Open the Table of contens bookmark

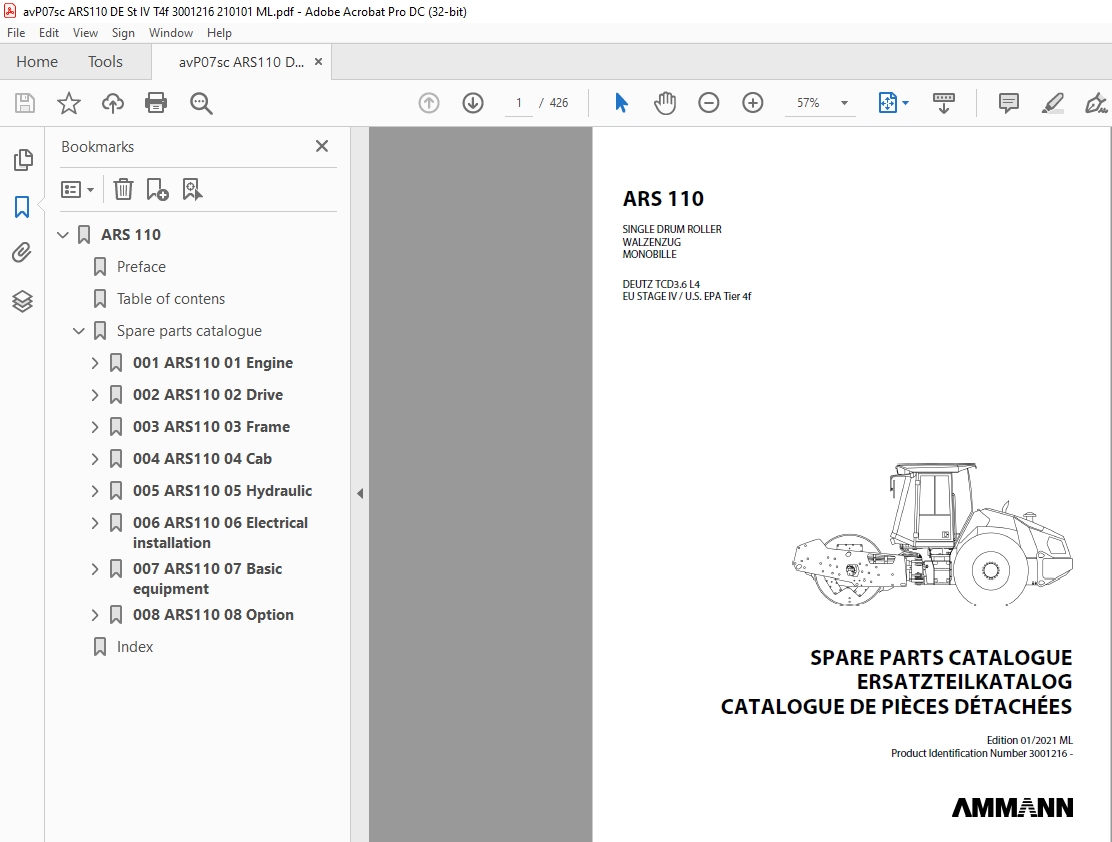(x=171, y=299)
